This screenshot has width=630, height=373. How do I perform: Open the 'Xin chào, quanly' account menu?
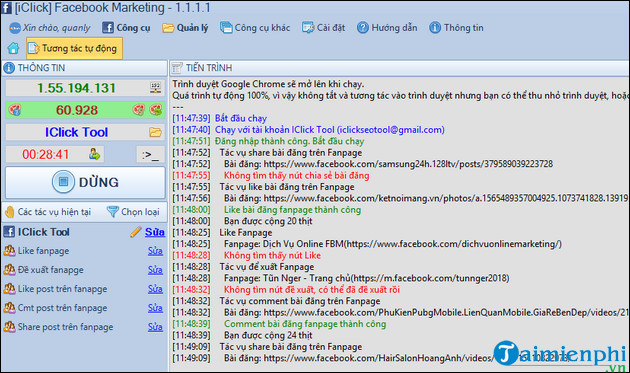point(50,28)
